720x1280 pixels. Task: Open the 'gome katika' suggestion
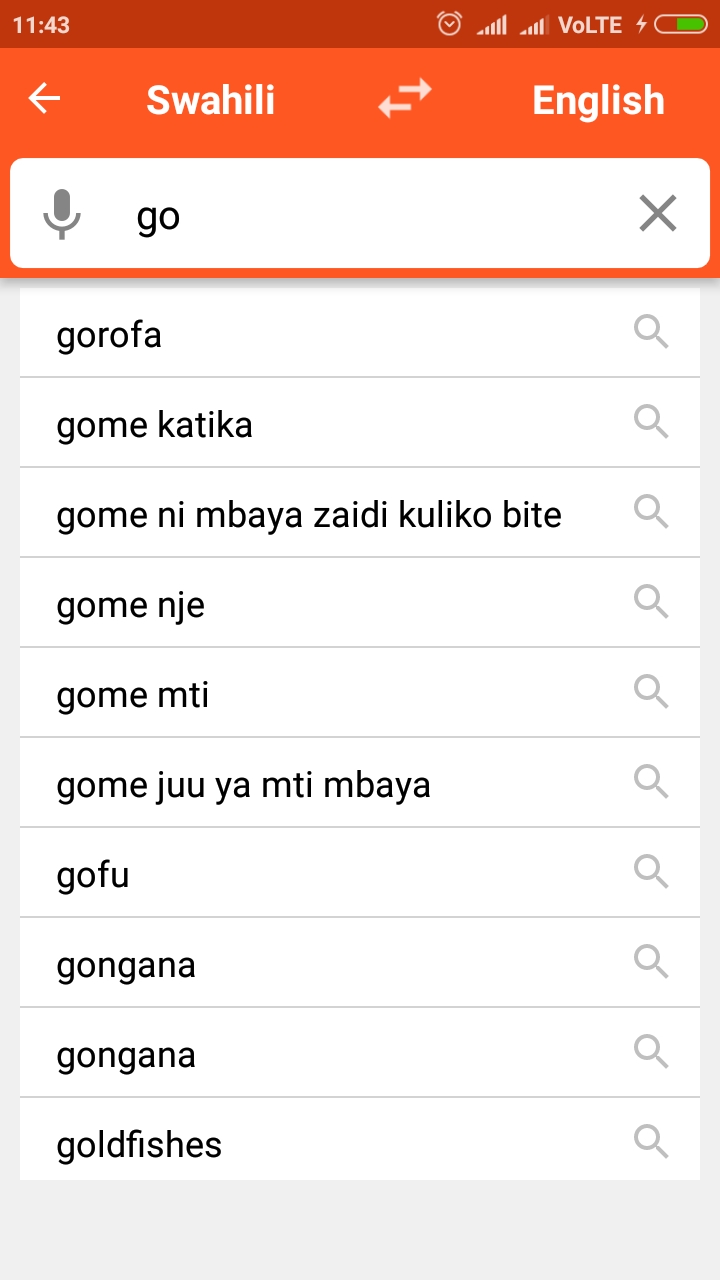tap(155, 425)
